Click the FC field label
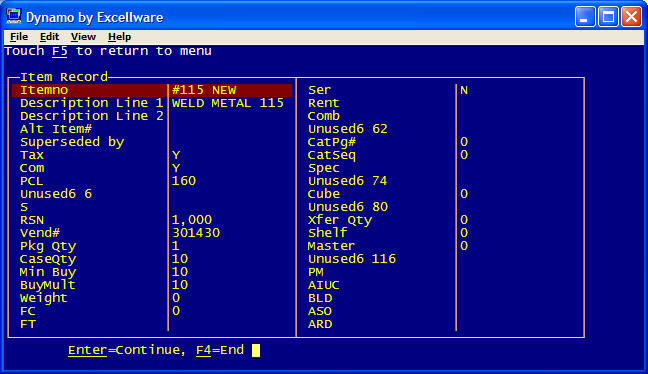Screen dimensions: 648x374 28,311
